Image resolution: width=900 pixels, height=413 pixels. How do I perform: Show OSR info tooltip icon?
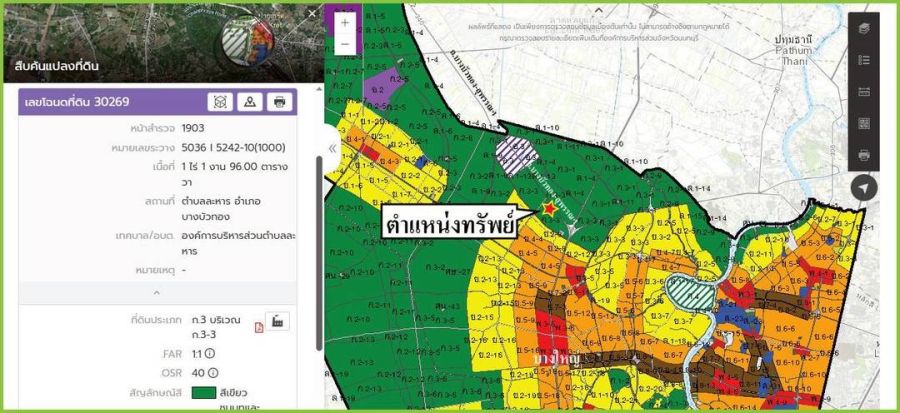coord(213,373)
